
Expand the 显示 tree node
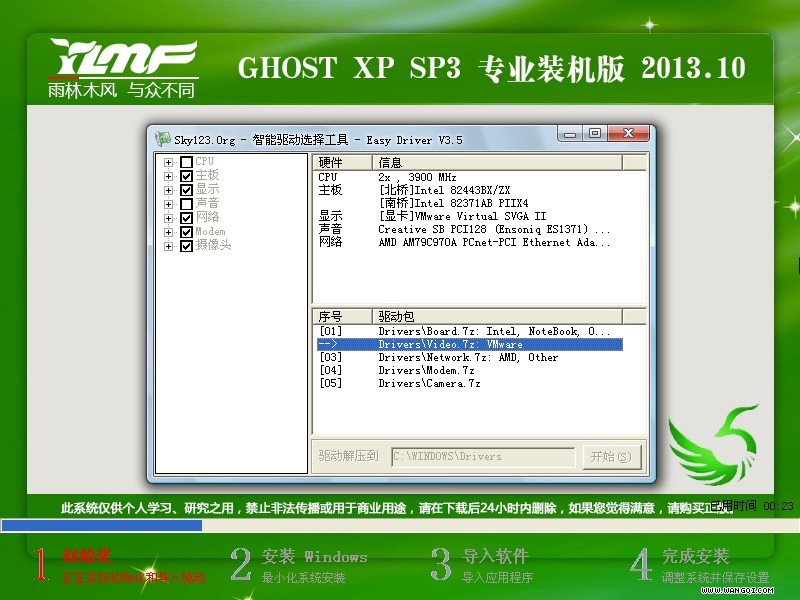click(x=168, y=190)
